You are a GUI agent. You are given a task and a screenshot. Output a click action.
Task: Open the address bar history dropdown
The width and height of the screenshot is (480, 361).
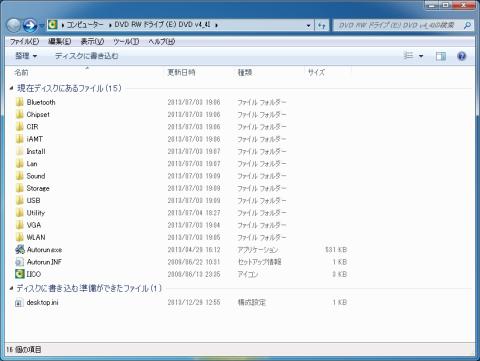(308, 25)
